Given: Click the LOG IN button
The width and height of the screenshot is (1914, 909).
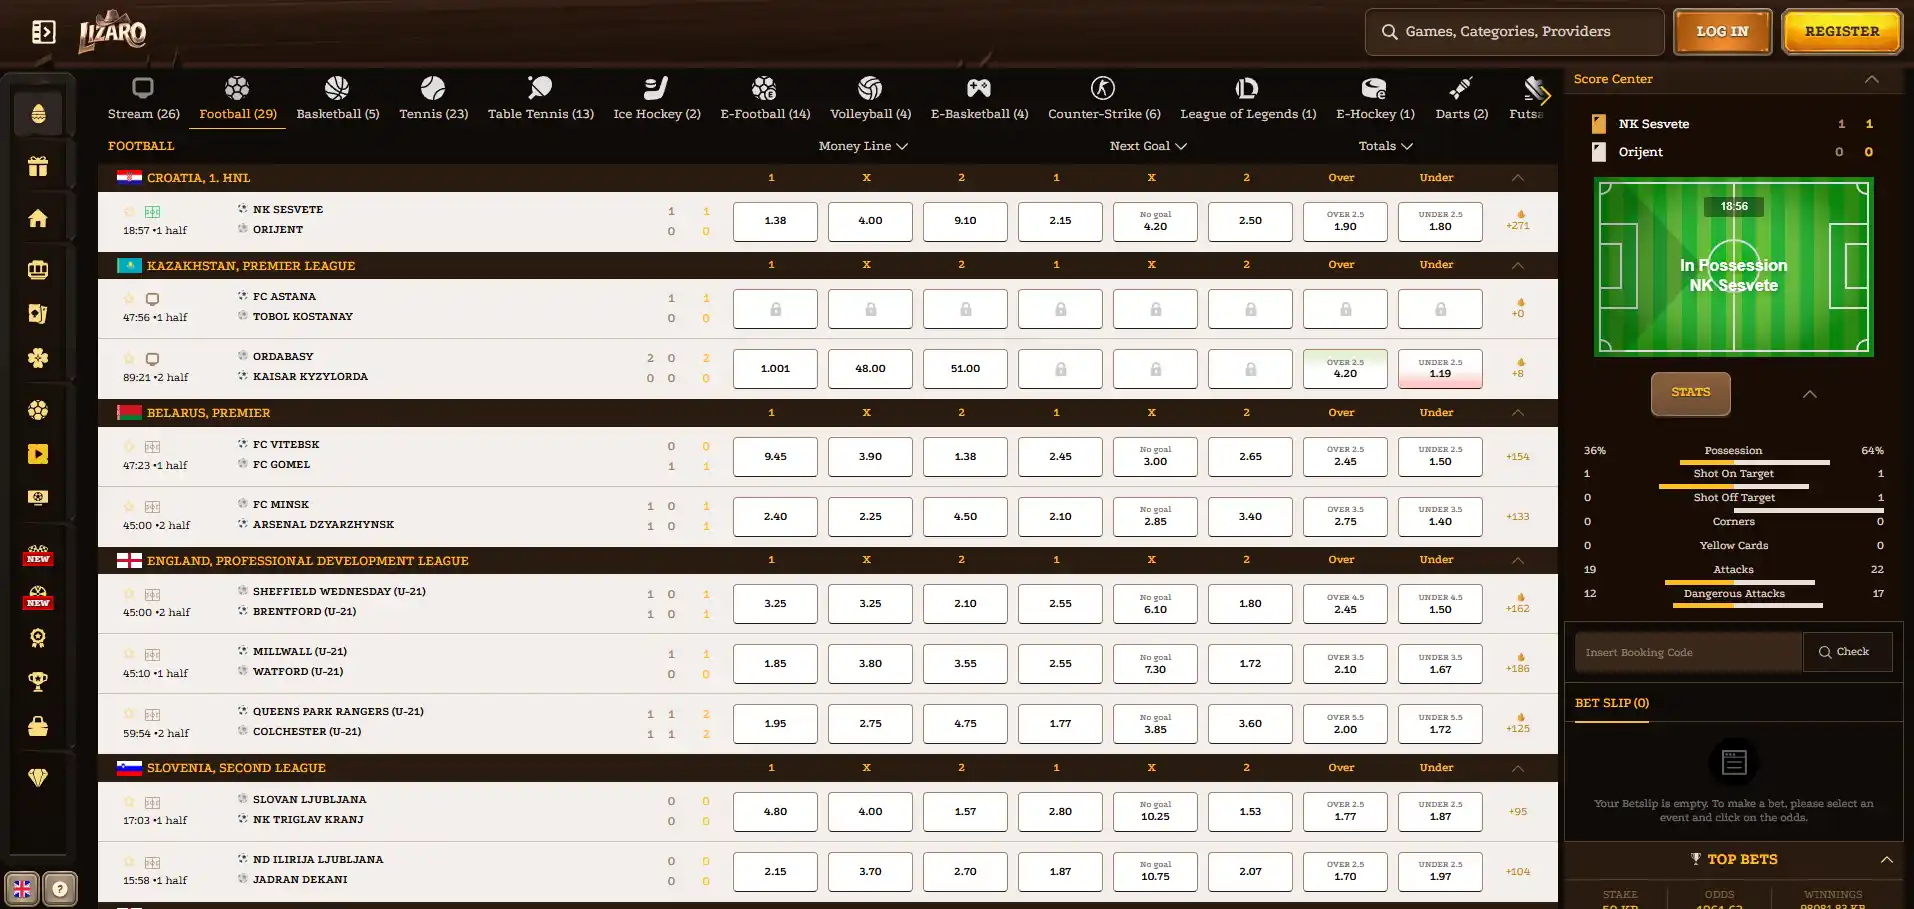Looking at the screenshot, I should click(1723, 32).
